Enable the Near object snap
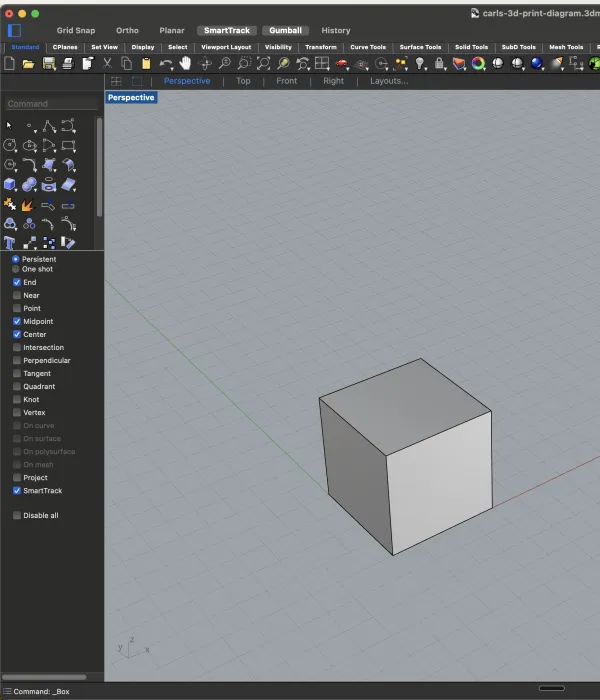The image size is (600, 700). tap(17, 295)
